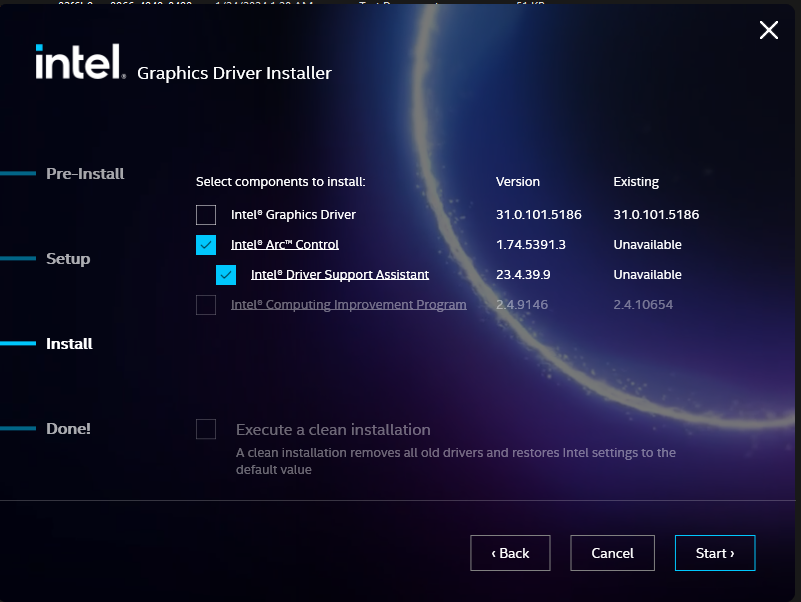Click the Existing column header
This screenshot has width=801, height=602.
636,182
